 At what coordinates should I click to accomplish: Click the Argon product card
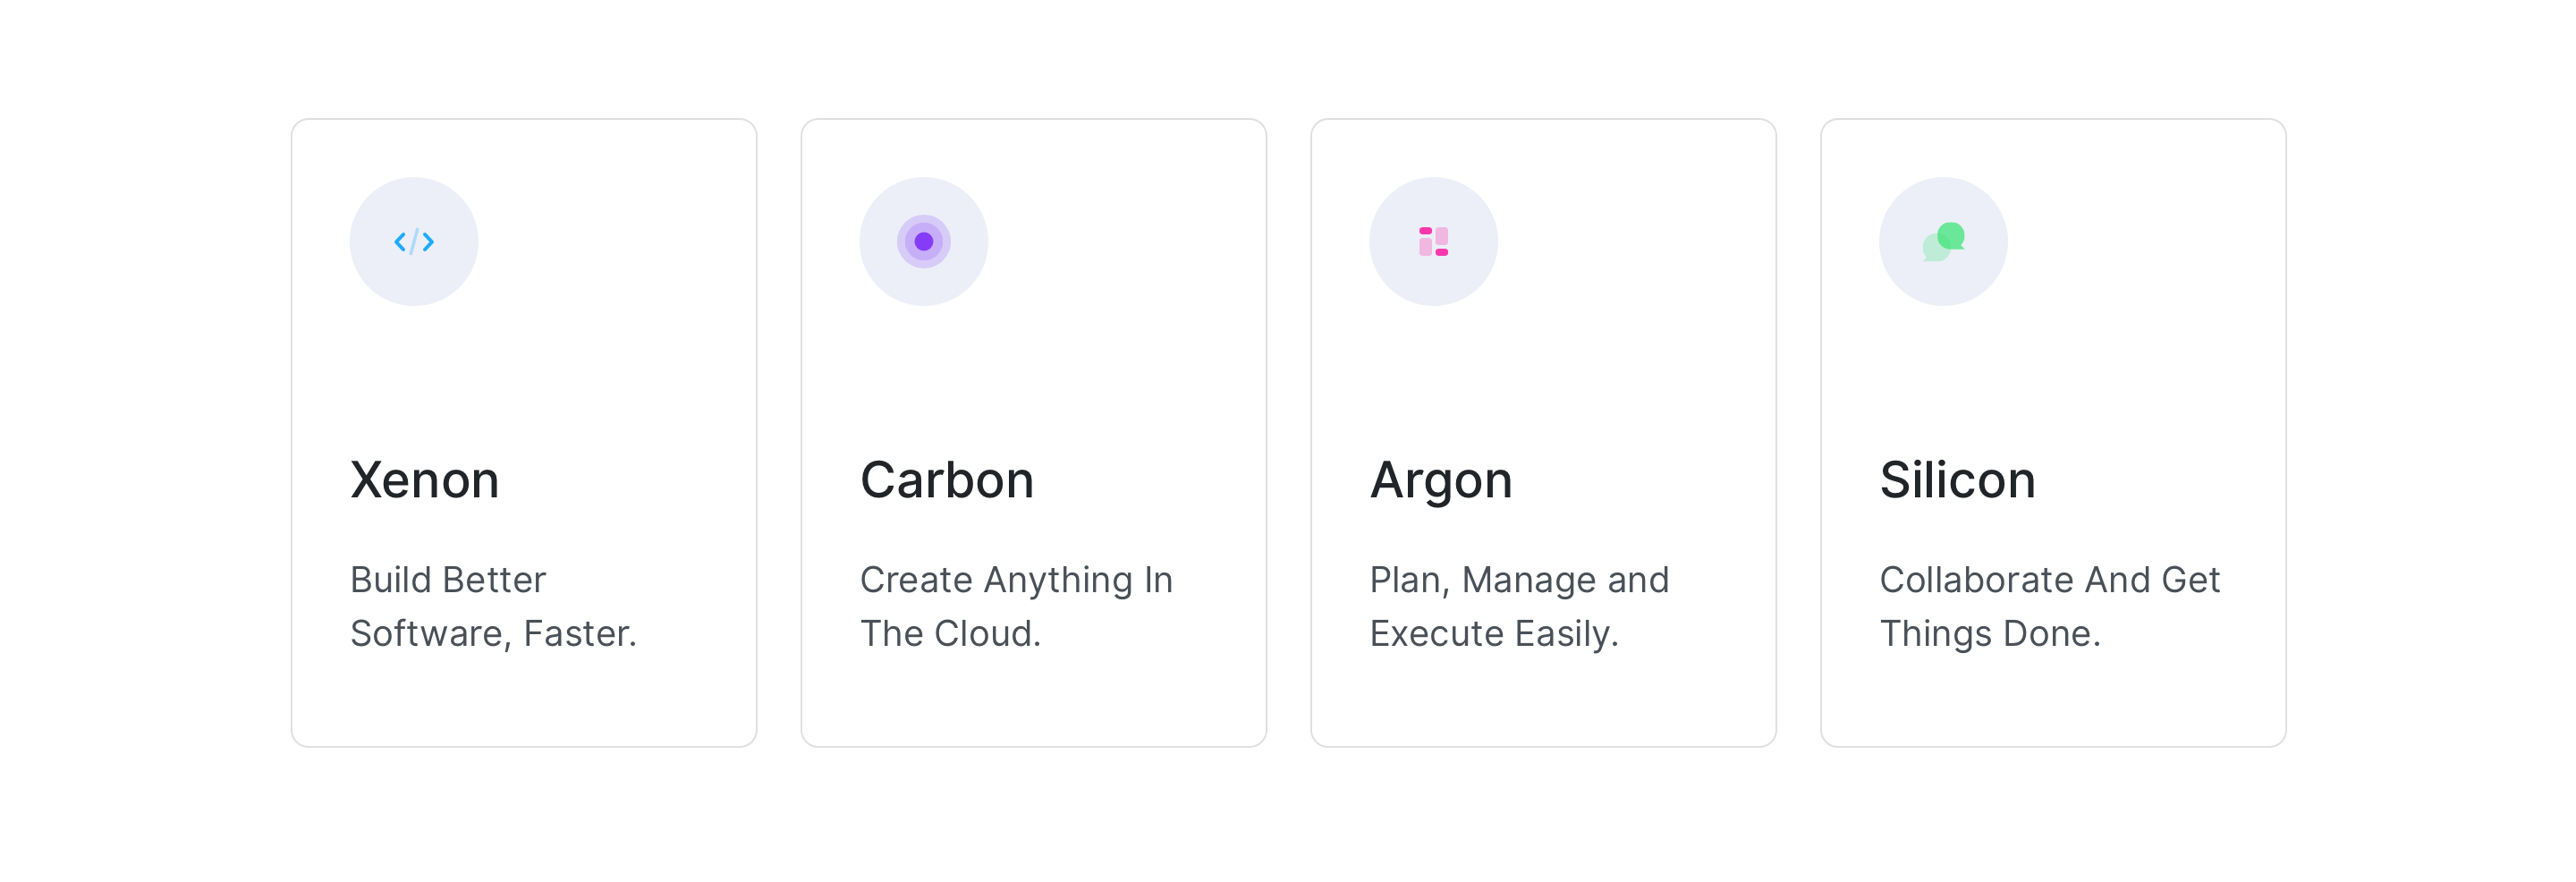point(1544,433)
